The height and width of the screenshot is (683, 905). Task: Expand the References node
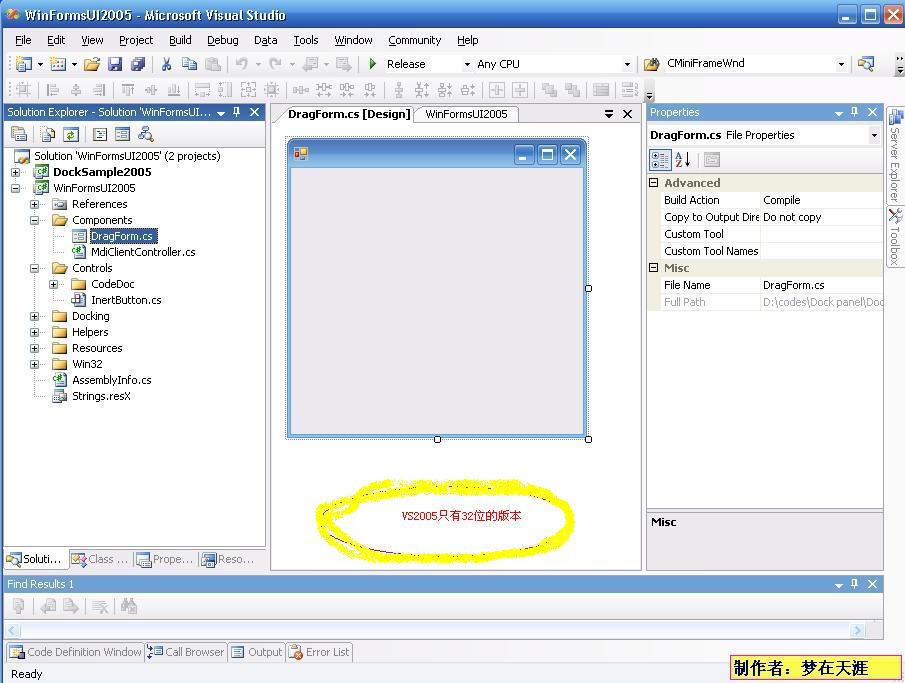tap(35, 204)
